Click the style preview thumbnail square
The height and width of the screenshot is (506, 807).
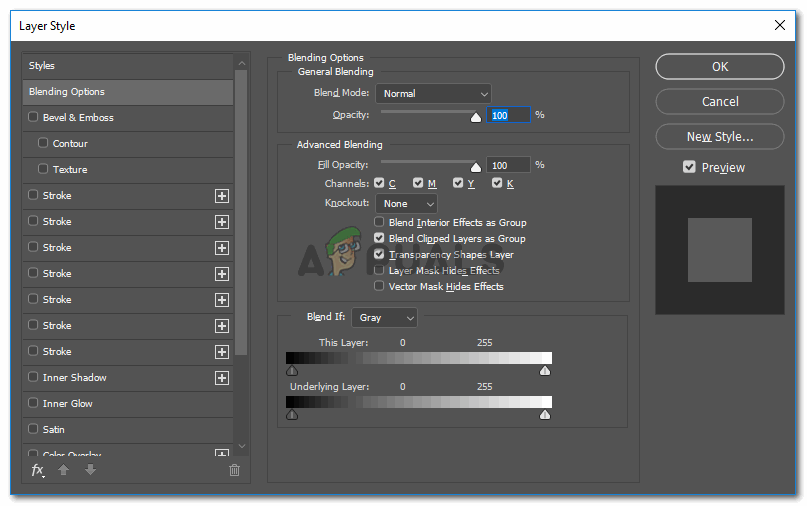click(720, 250)
